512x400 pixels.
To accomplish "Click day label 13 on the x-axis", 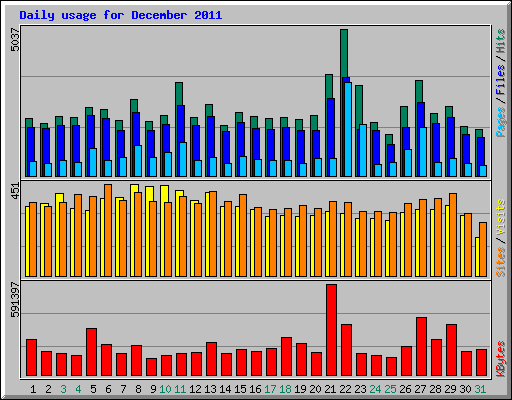I will pyautogui.click(x=210, y=389).
